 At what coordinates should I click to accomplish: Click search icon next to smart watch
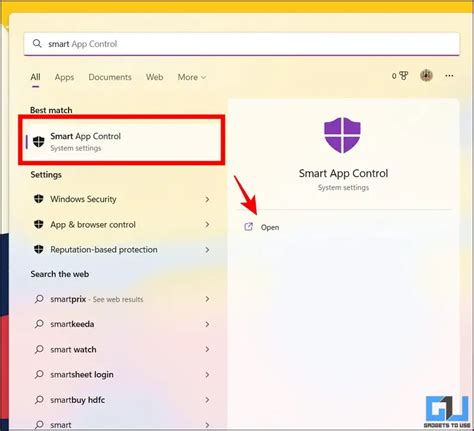coord(39,349)
